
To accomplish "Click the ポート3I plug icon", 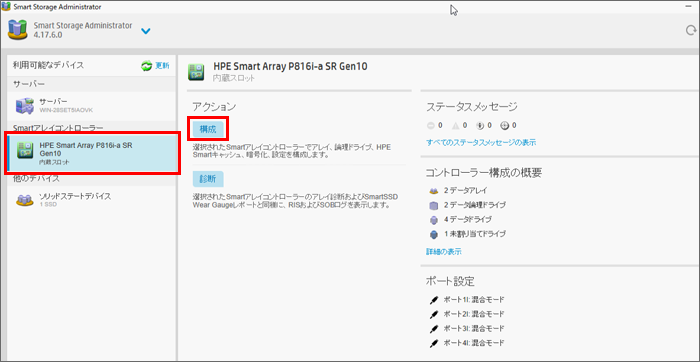I will (x=433, y=329).
